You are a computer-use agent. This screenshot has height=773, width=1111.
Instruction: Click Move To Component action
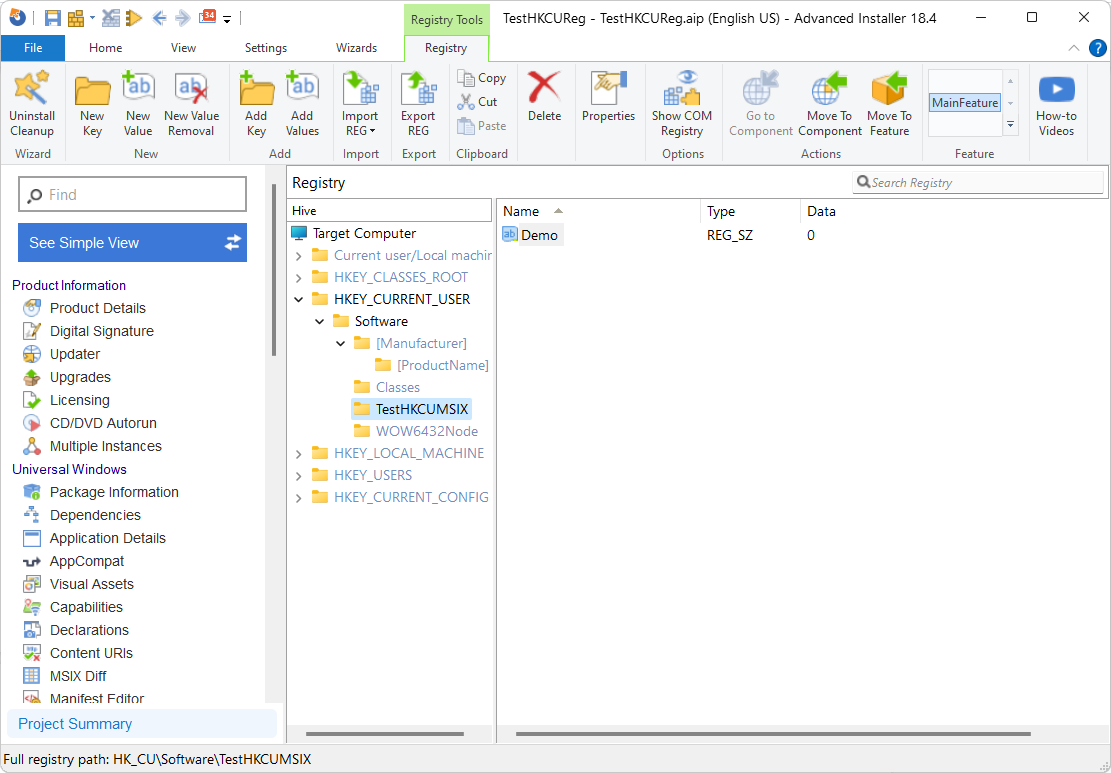(x=830, y=103)
